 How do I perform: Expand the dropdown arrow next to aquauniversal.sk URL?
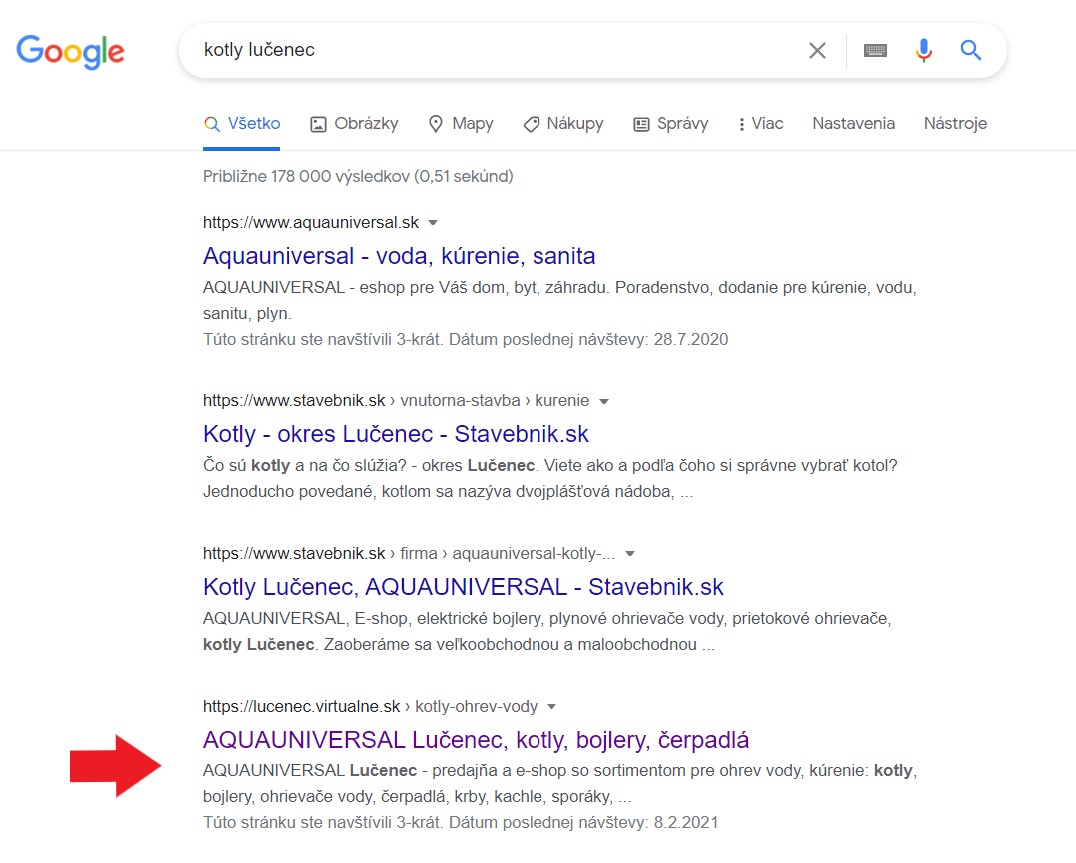point(433,223)
